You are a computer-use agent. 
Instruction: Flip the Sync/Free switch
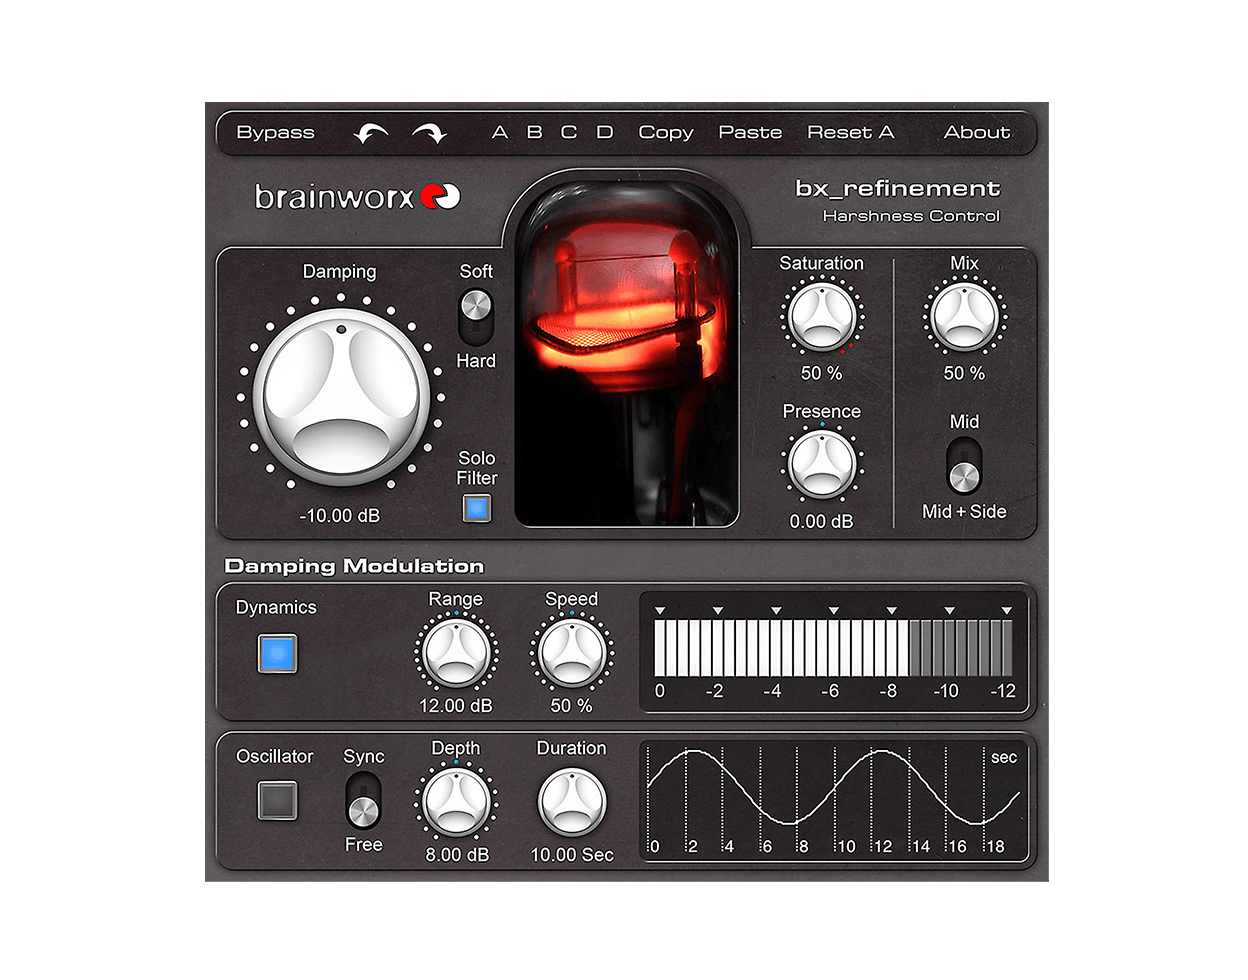click(363, 800)
